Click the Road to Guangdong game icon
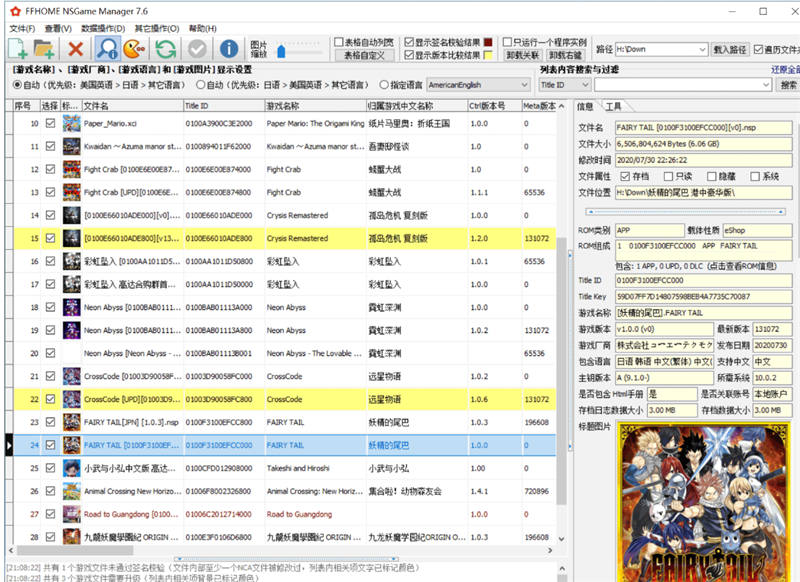The height and width of the screenshot is (582, 800). pos(71,514)
